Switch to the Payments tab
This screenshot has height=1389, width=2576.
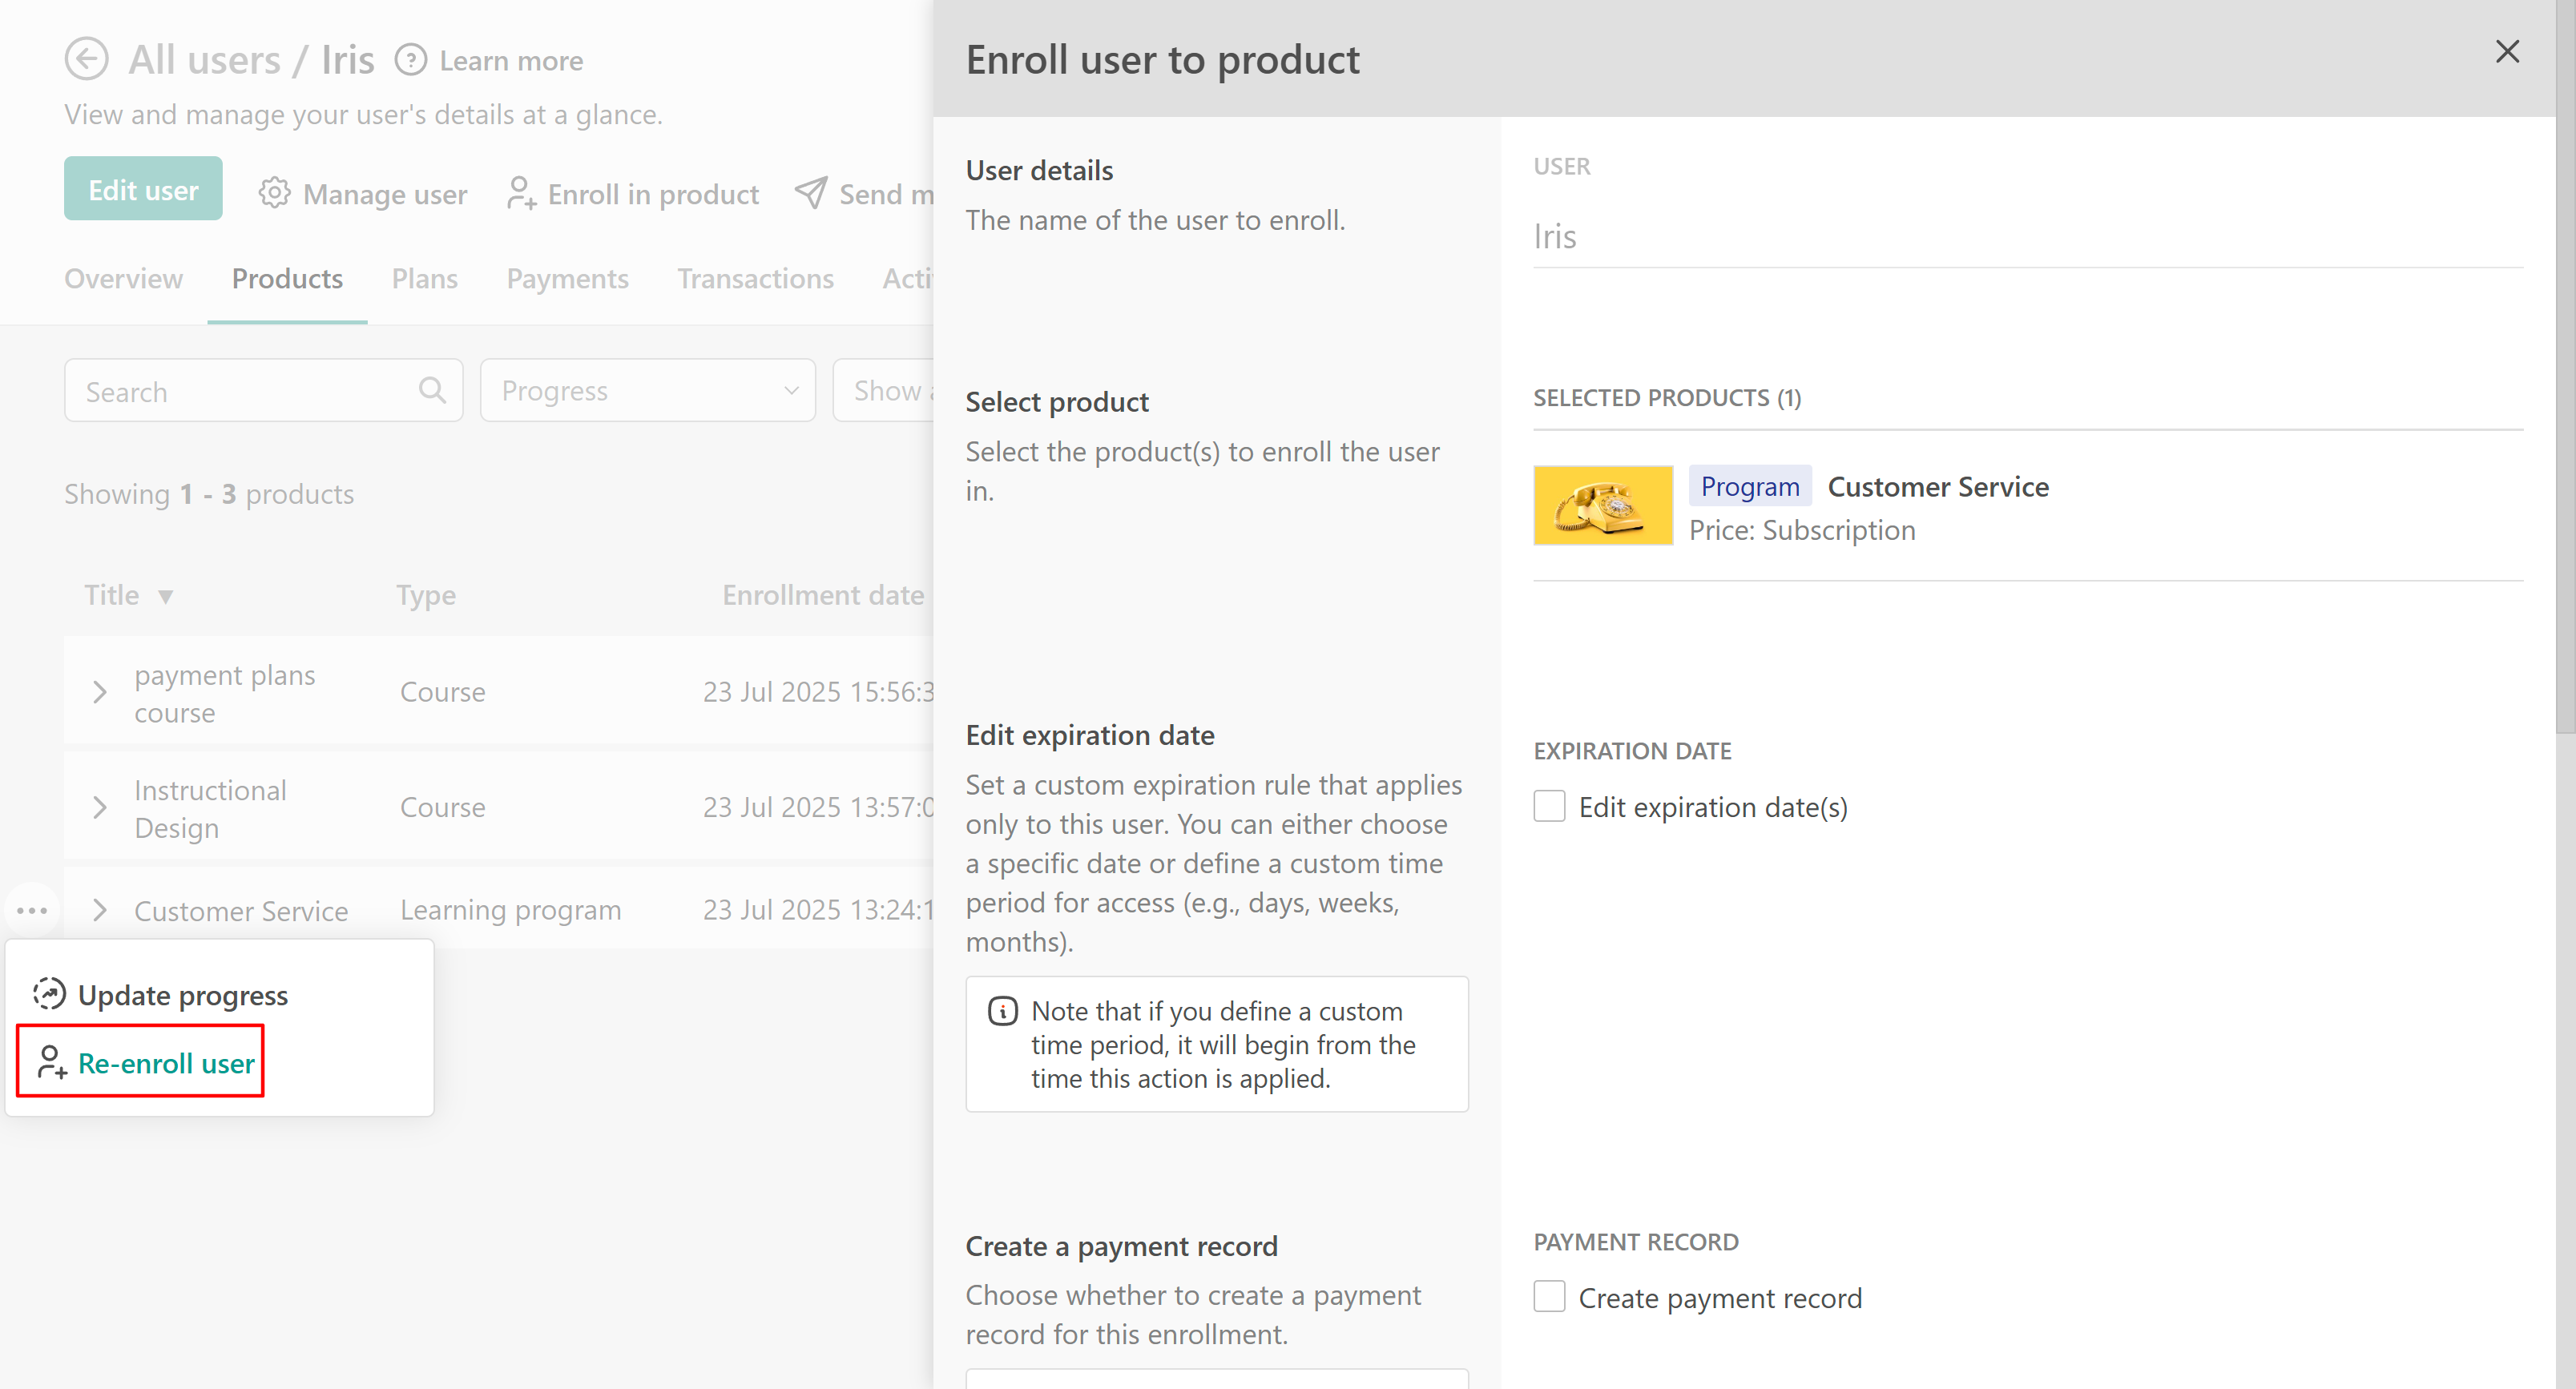[567, 278]
